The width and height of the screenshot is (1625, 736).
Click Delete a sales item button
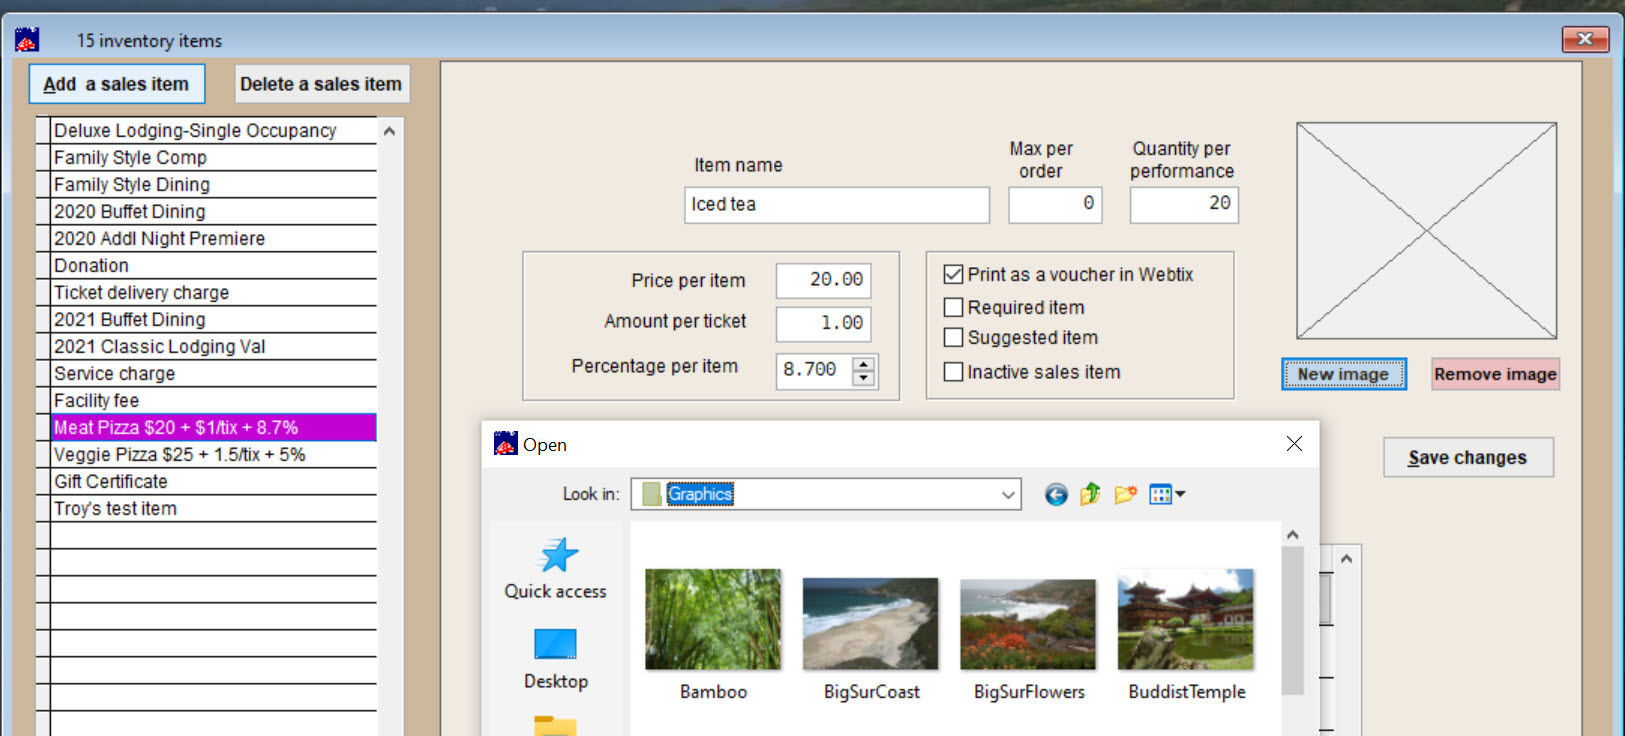[x=321, y=84]
